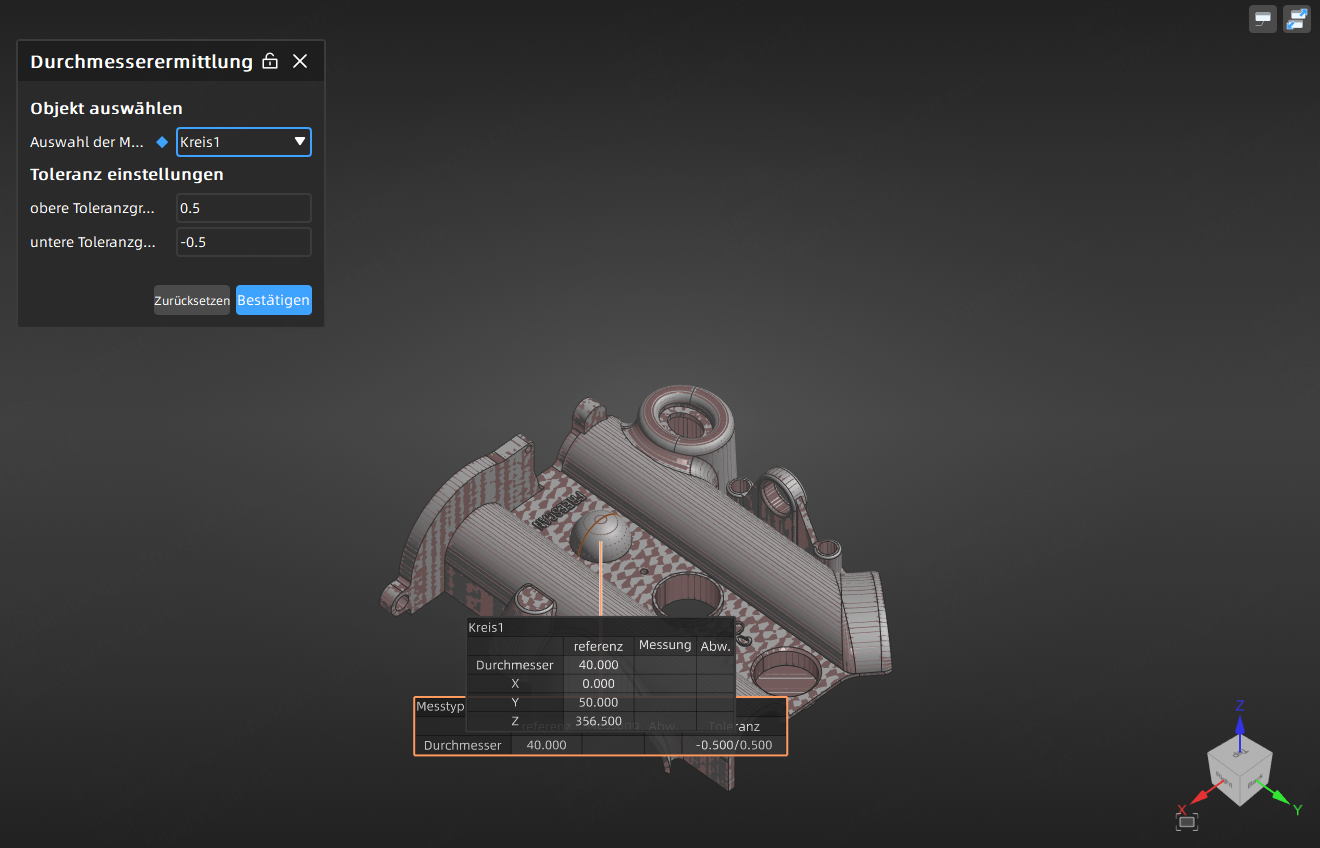Click the Zurücksetzen button
This screenshot has width=1320, height=848.
click(x=192, y=300)
